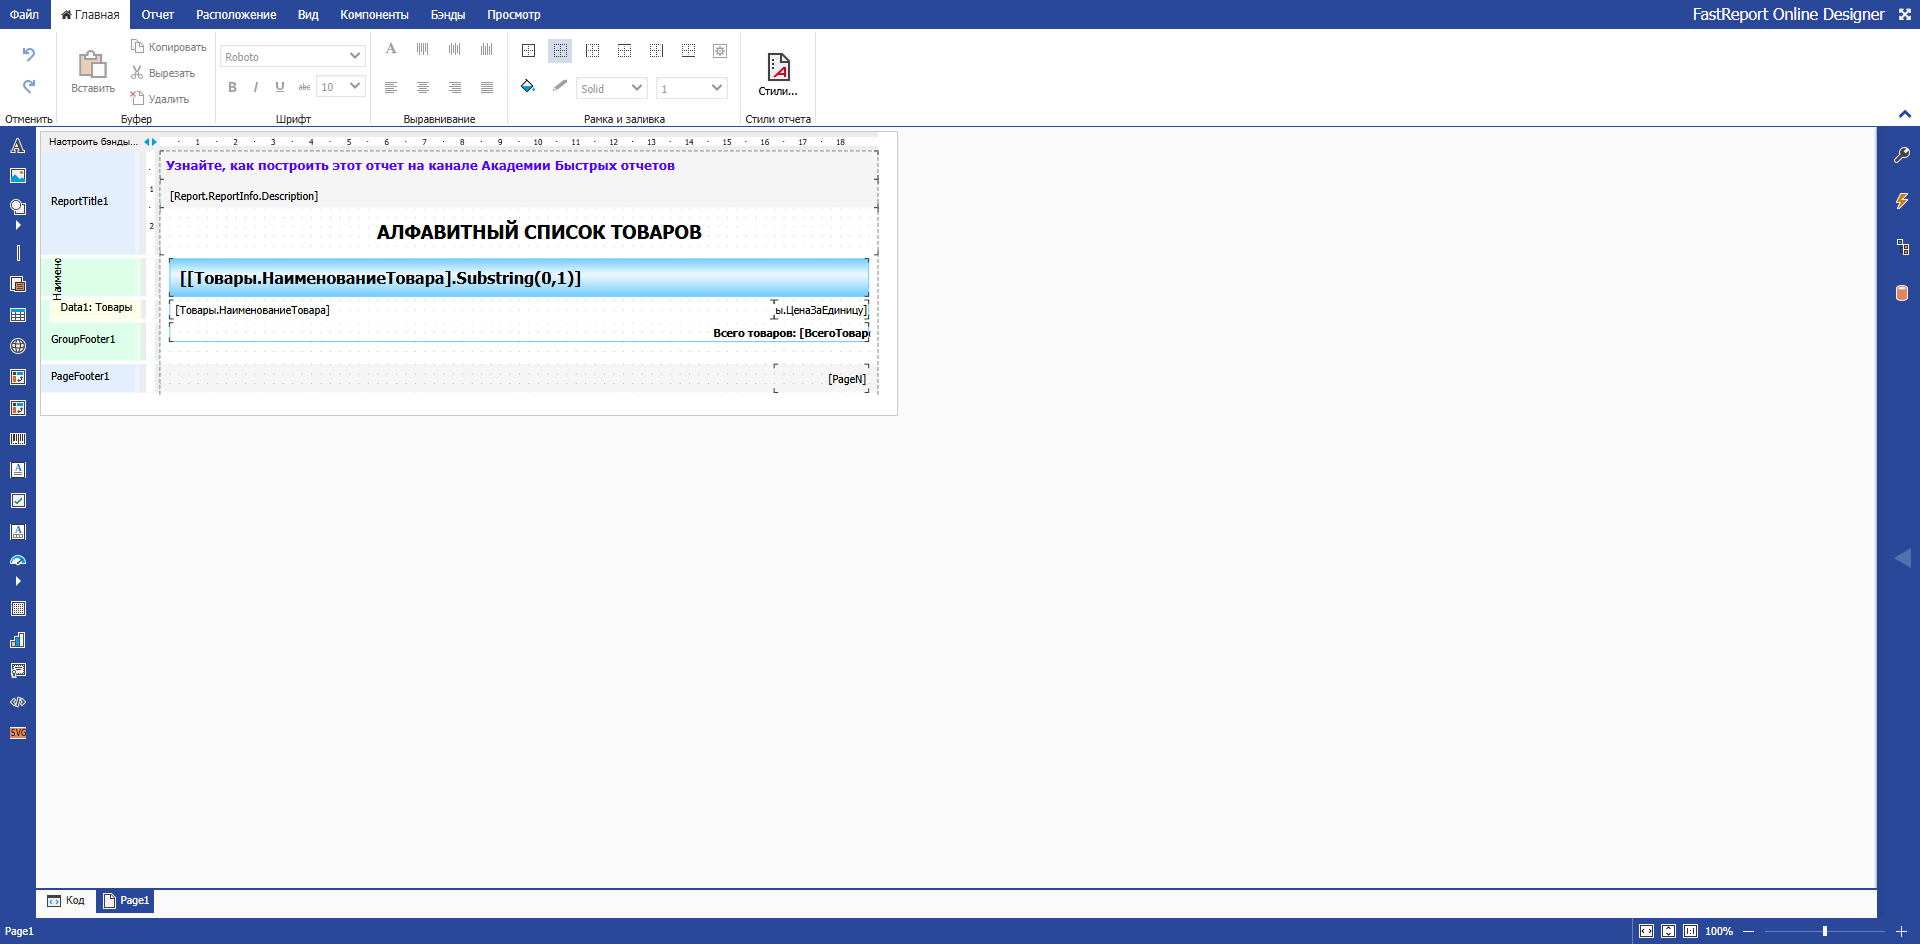The image size is (1920, 944).
Task: Select the Page1 tab
Action: (x=126, y=901)
